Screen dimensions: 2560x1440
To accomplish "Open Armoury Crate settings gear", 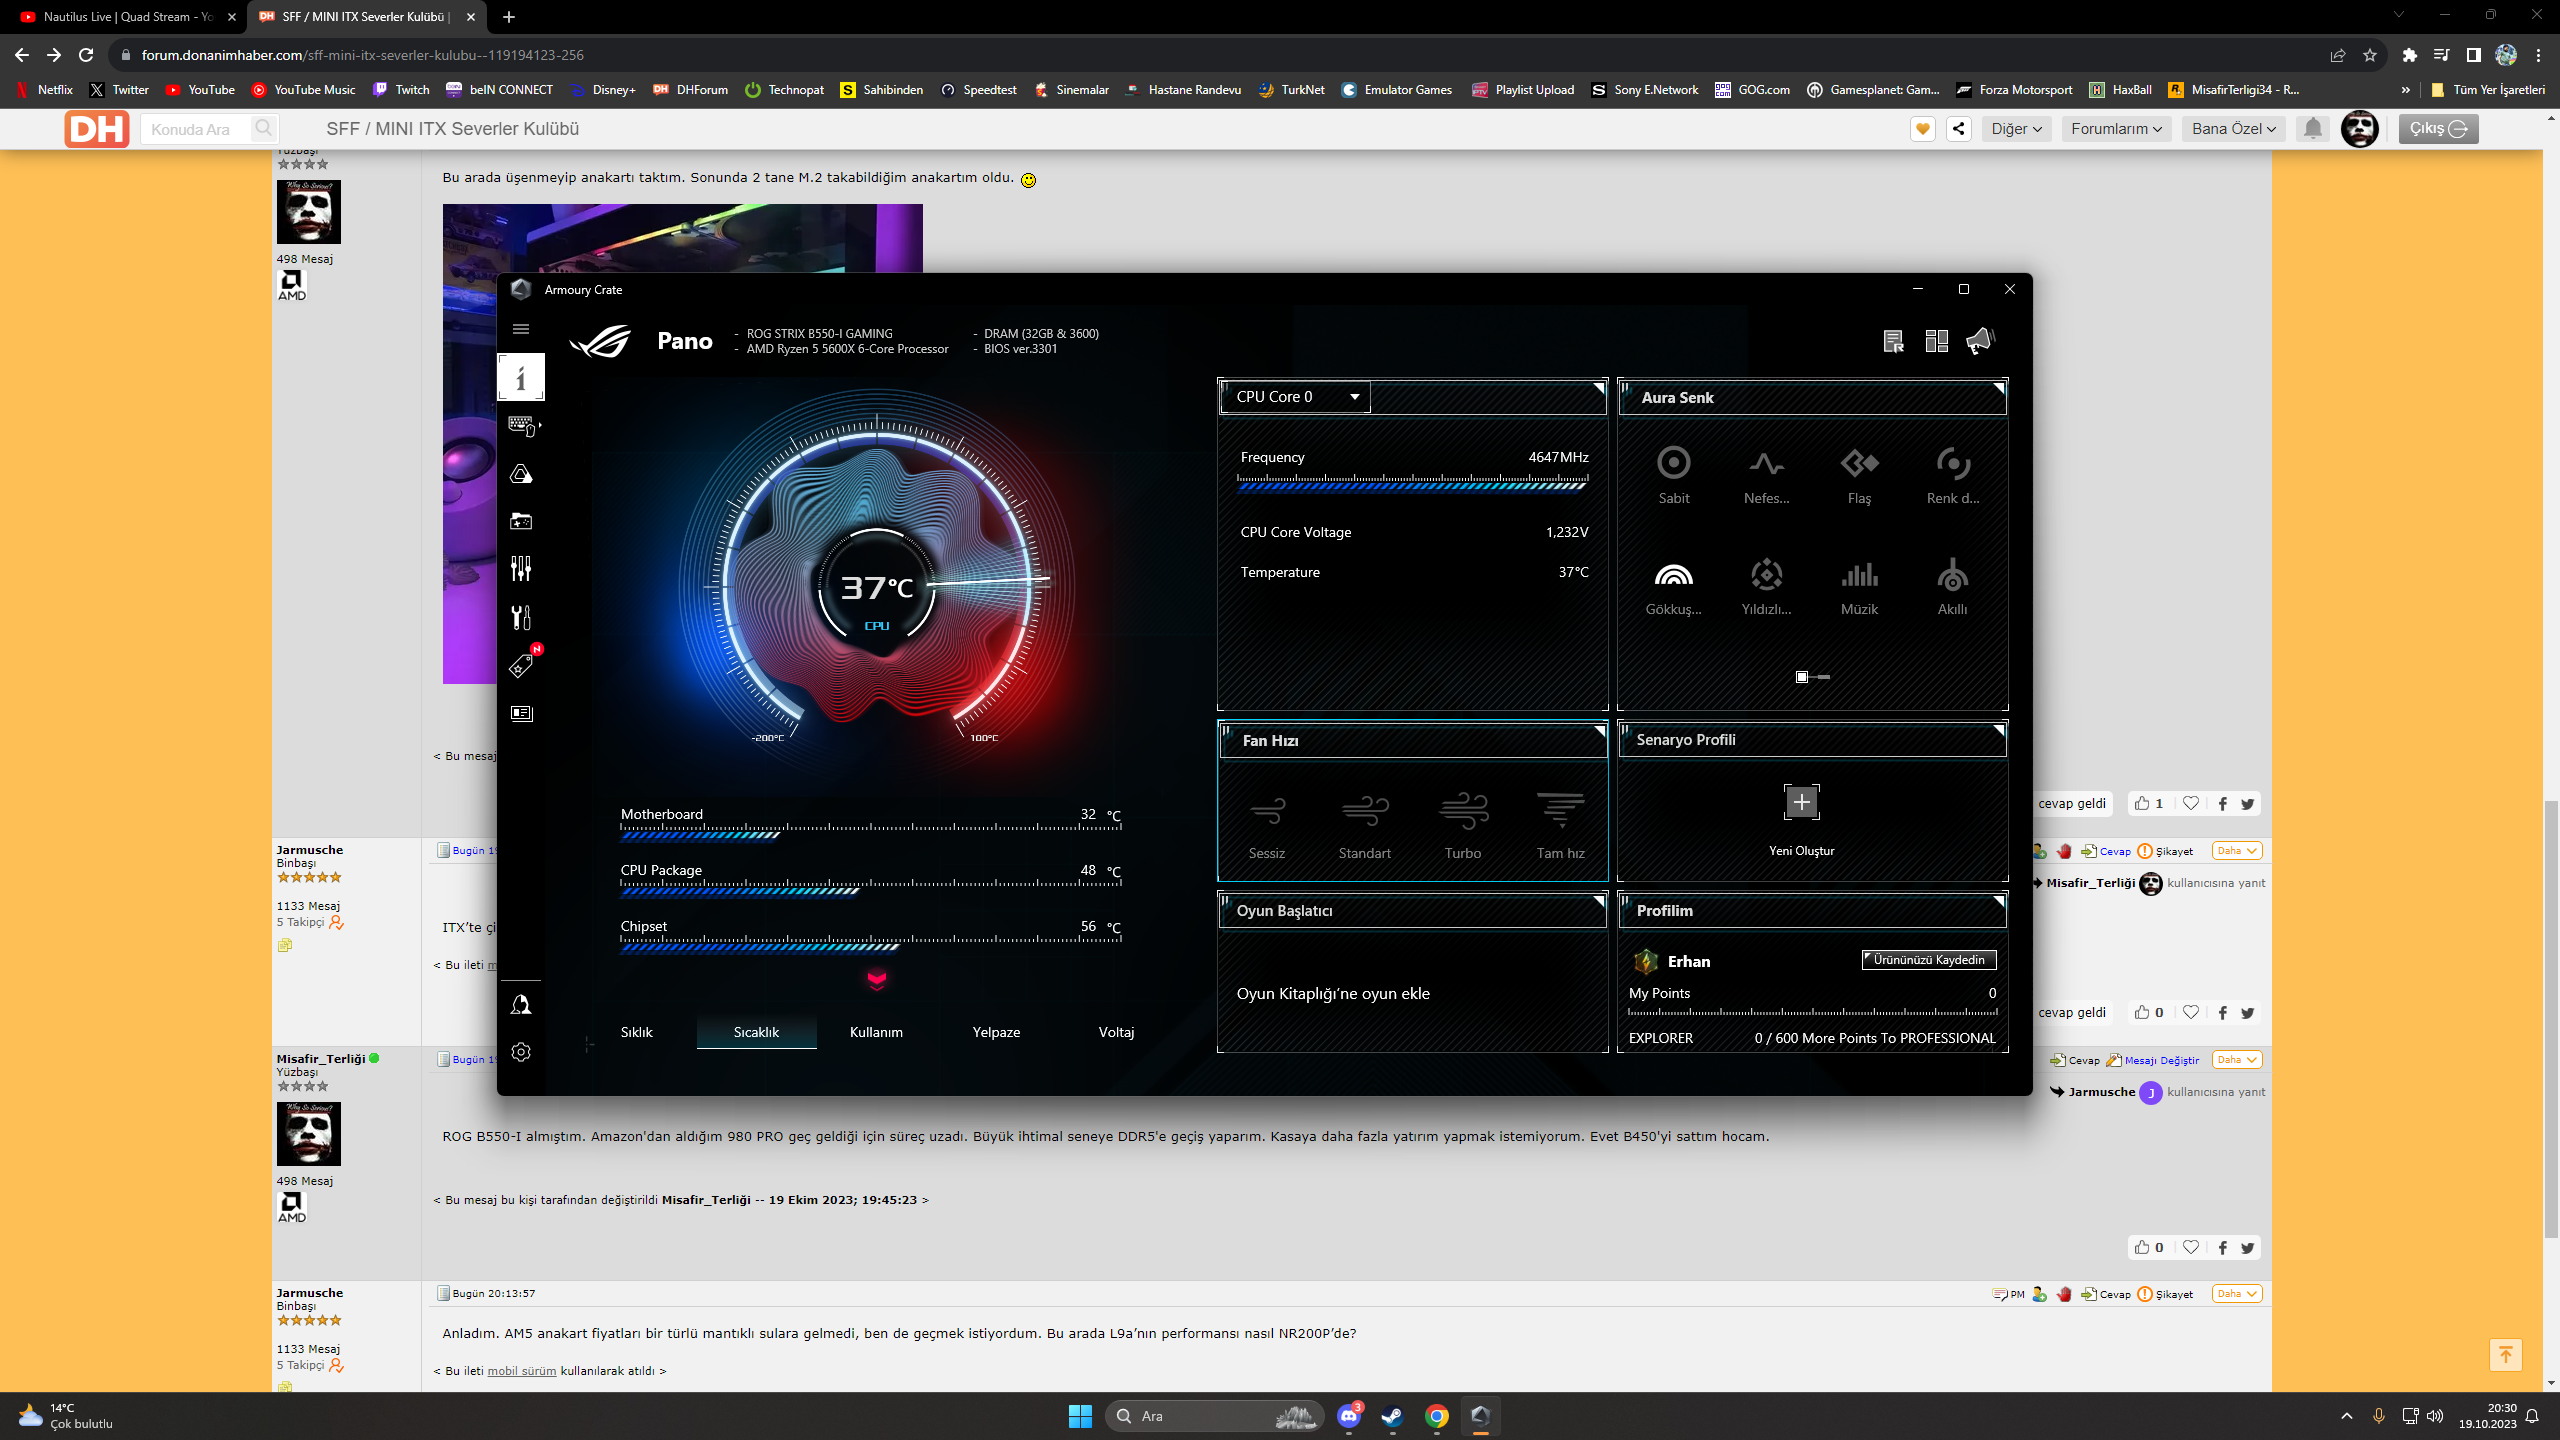I will (x=521, y=1052).
